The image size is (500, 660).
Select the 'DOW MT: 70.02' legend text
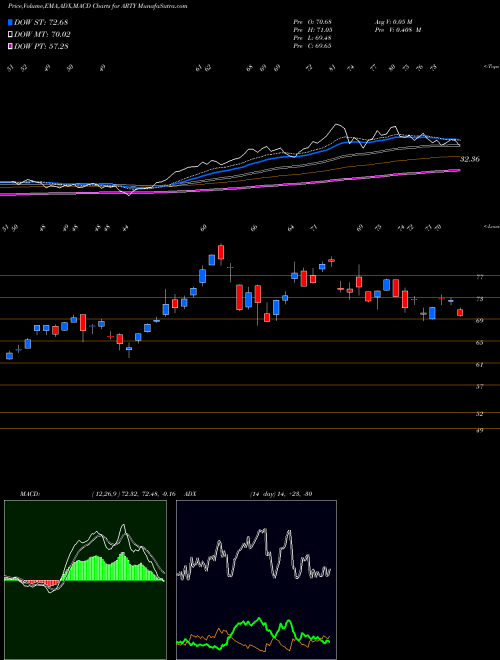[x=42, y=35]
